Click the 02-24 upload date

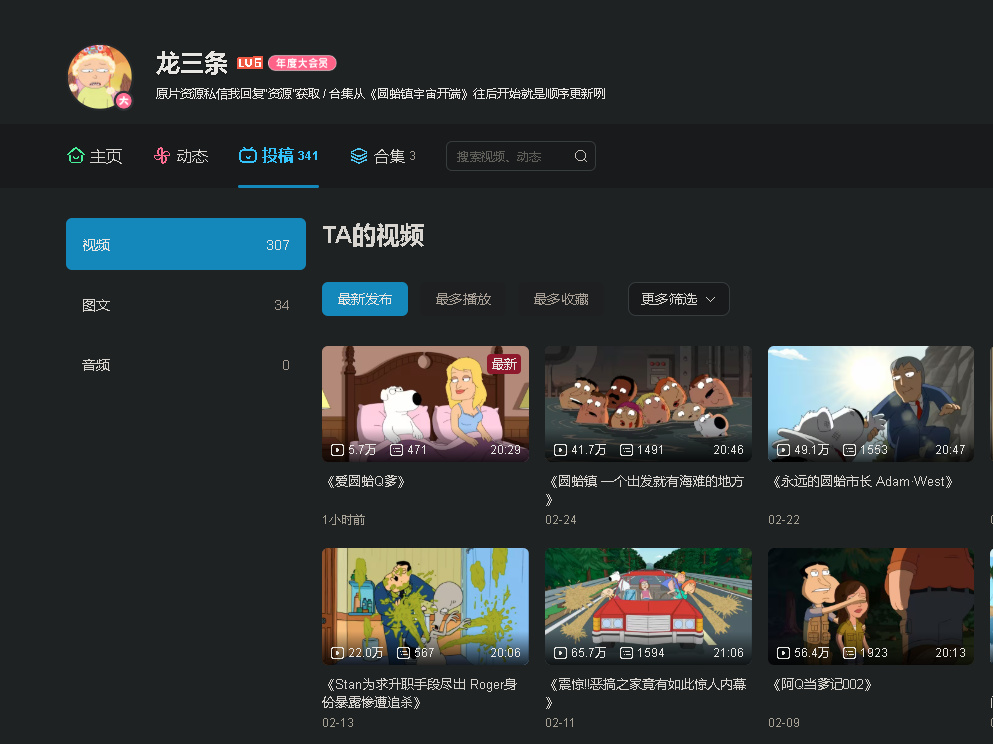coord(561,520)
